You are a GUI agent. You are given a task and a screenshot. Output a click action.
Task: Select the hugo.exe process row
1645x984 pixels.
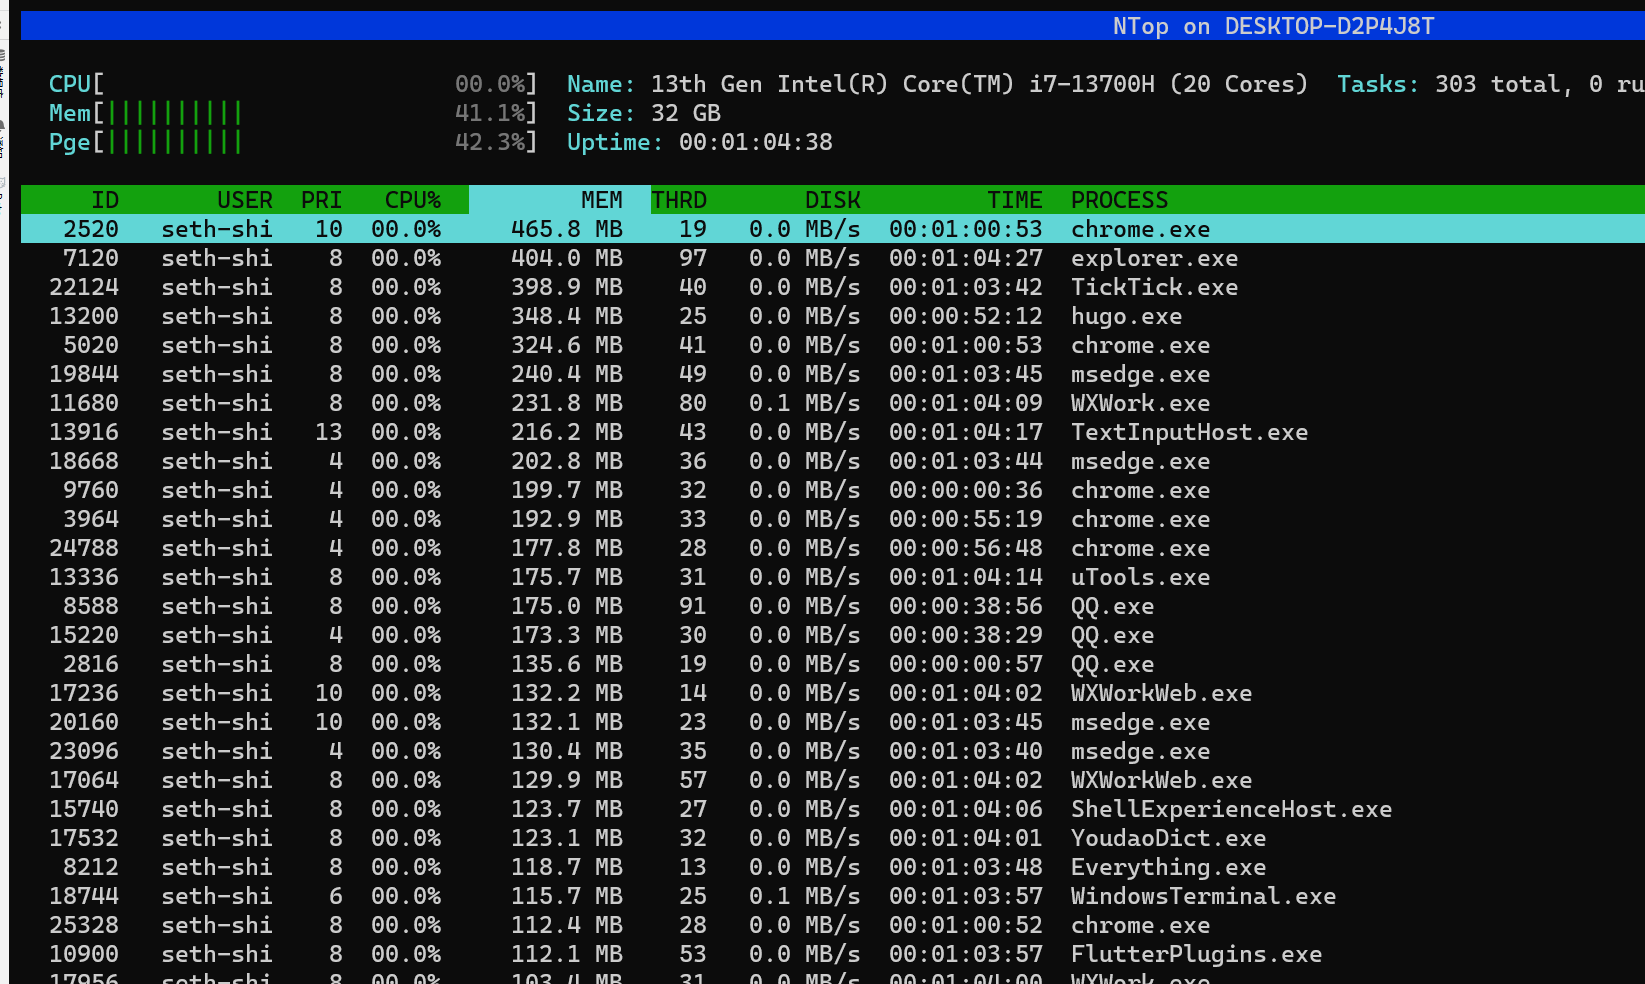tap(833, 316)
